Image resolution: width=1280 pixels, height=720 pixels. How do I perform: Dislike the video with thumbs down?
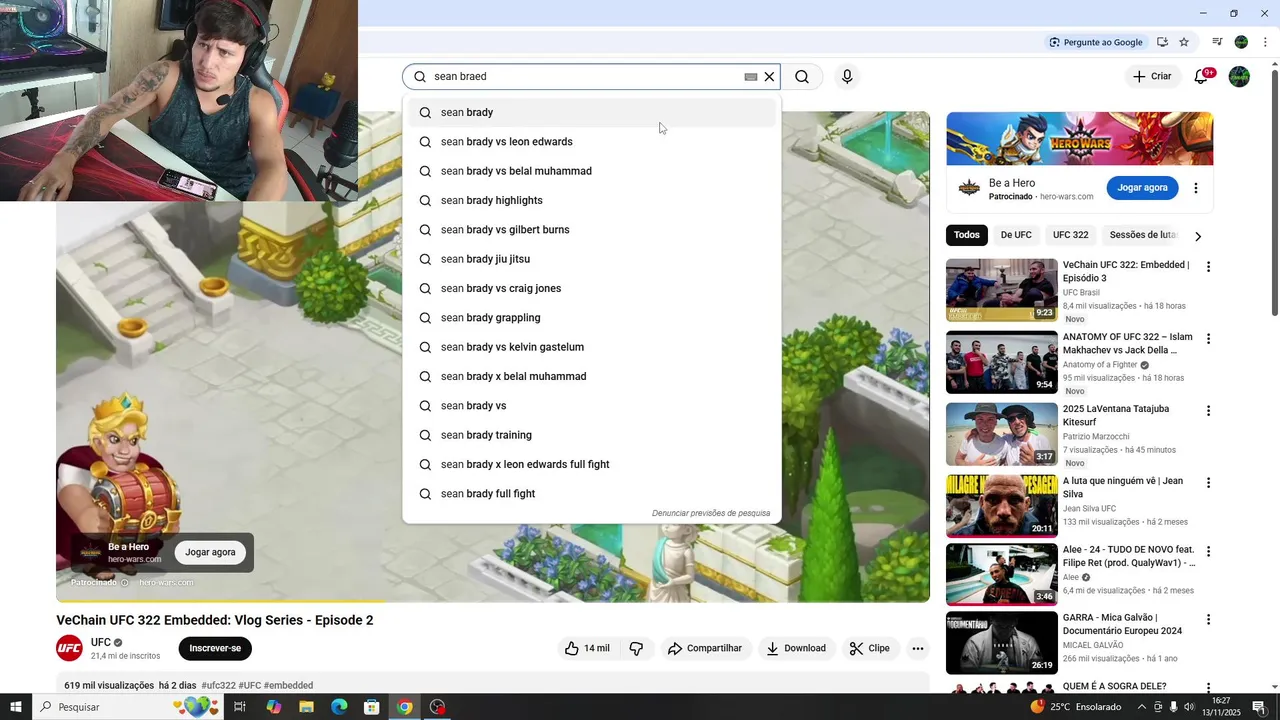[x=636, y=648]
